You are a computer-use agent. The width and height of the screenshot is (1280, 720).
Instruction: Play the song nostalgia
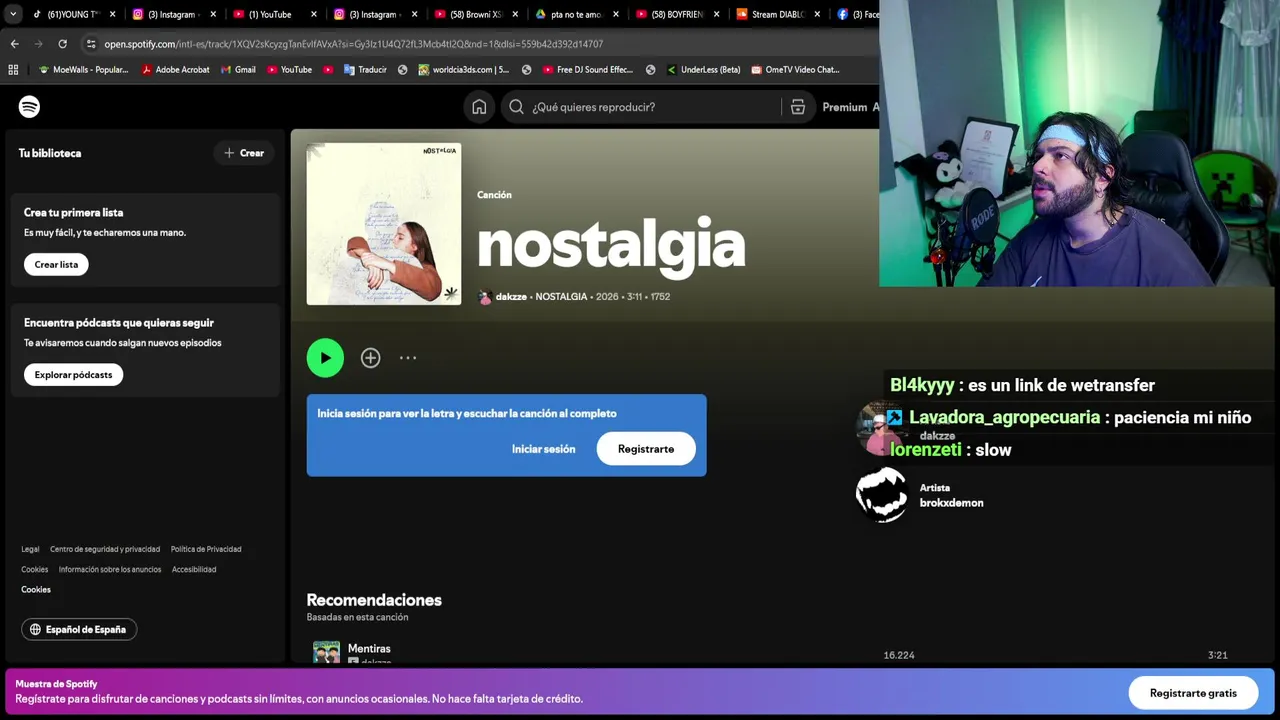pyautogui.click(x=325, y=358)
